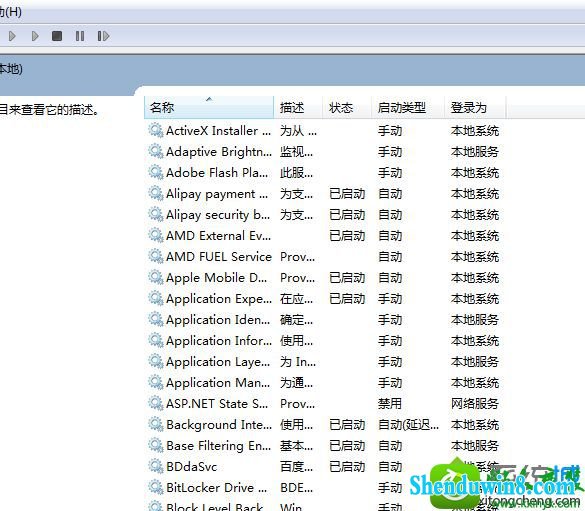This screenshot has width=585, height=511.
Task: Click the Restart Service toolbar icon
Action: [103, 36]
